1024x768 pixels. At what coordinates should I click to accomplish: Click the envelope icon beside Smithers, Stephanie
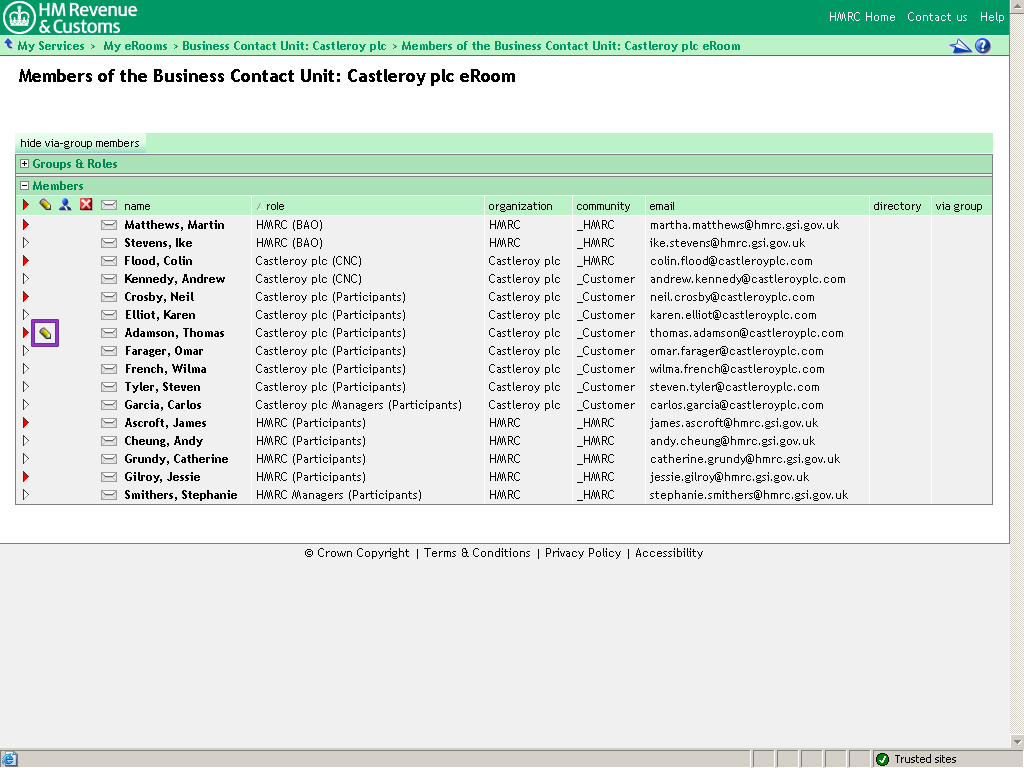click(109, 495)
